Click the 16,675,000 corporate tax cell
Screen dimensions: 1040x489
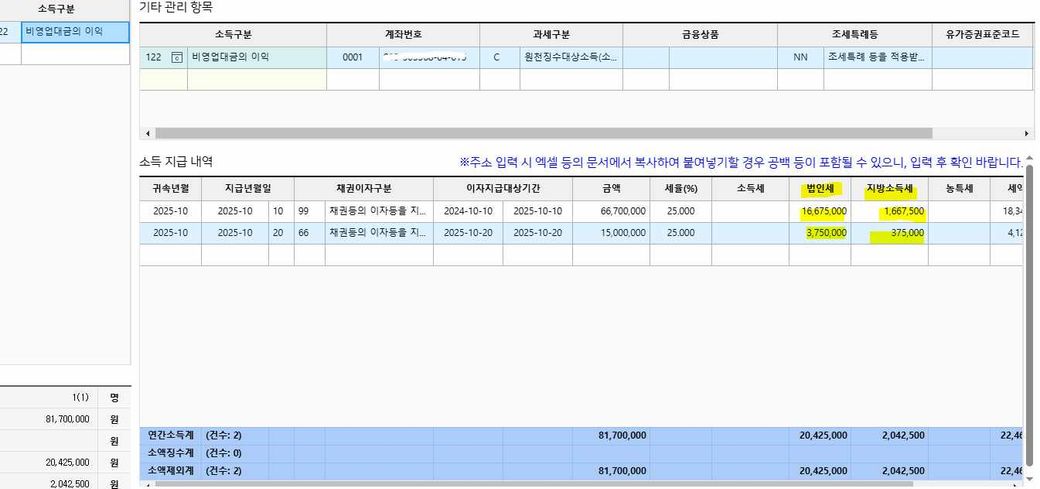click(x=824, y=212)
